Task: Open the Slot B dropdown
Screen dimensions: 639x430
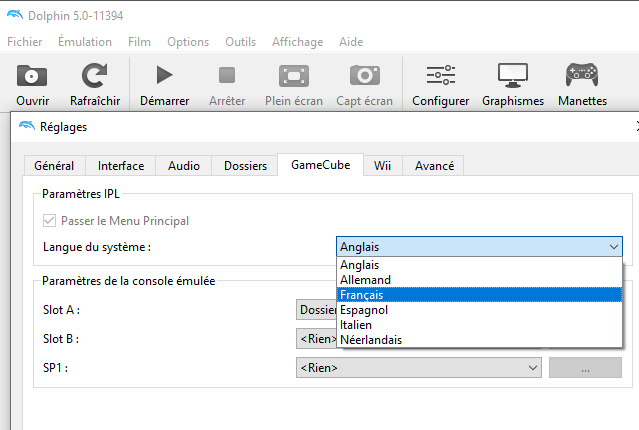Action: tap(316, 339)
